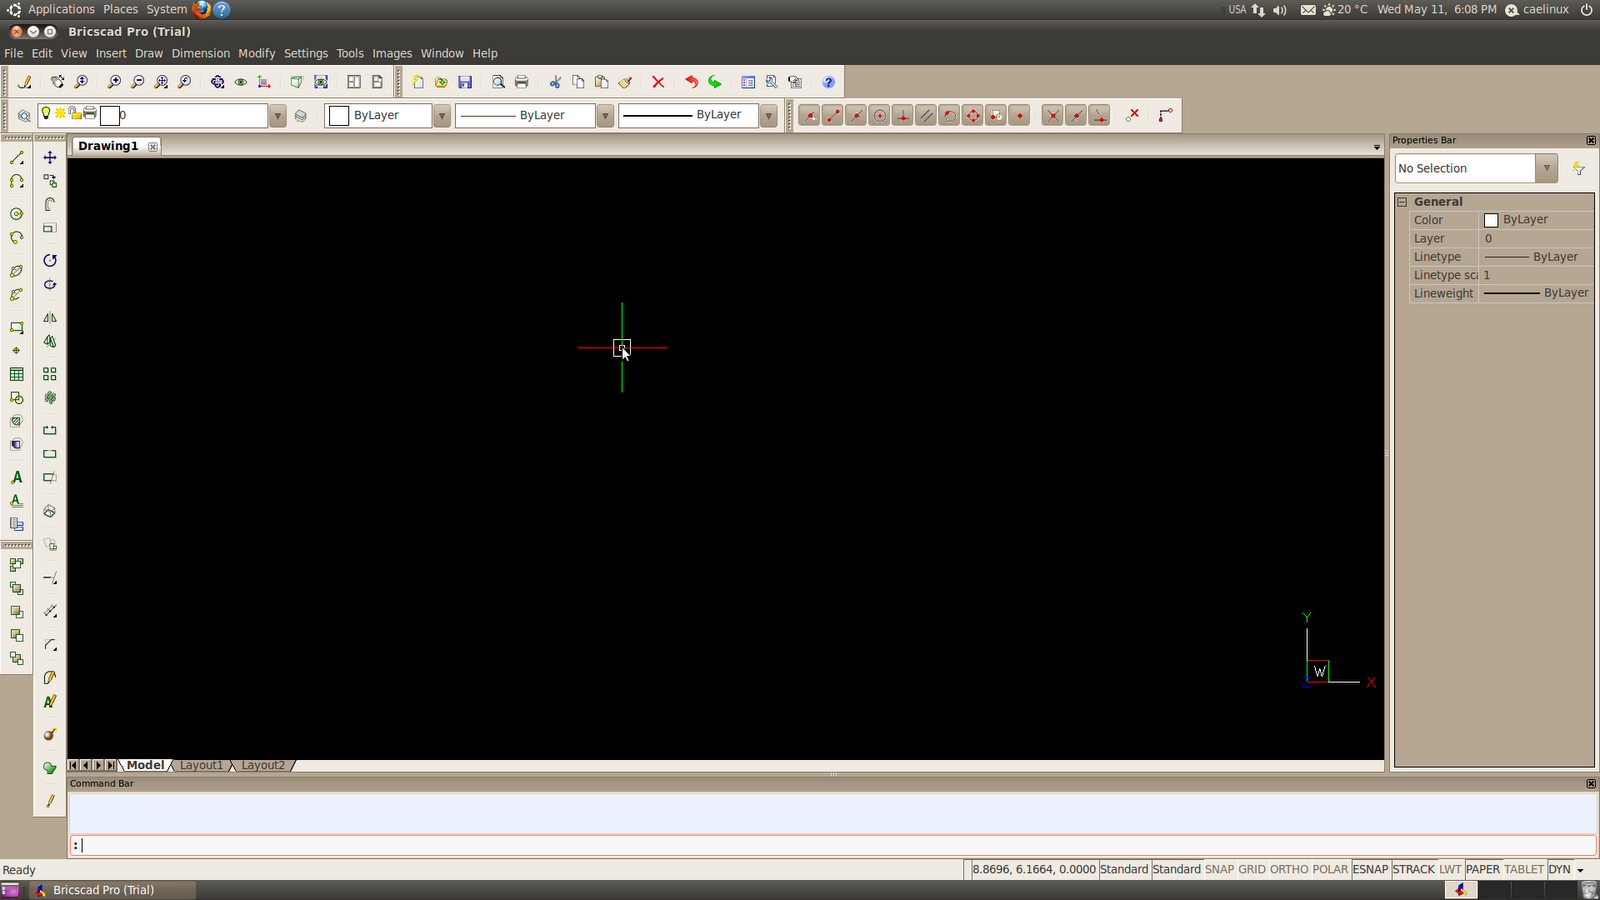This screenshot has width=1600, height=900.
Task: Toggle SNAP in status bar
Action: point(1219,869)
